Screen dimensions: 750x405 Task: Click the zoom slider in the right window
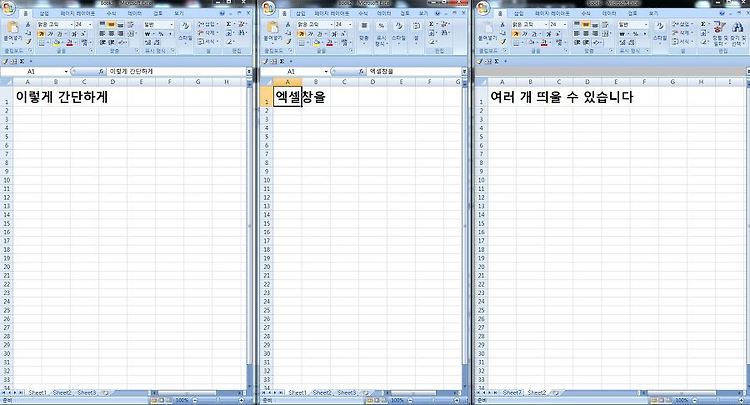(716, 400)
